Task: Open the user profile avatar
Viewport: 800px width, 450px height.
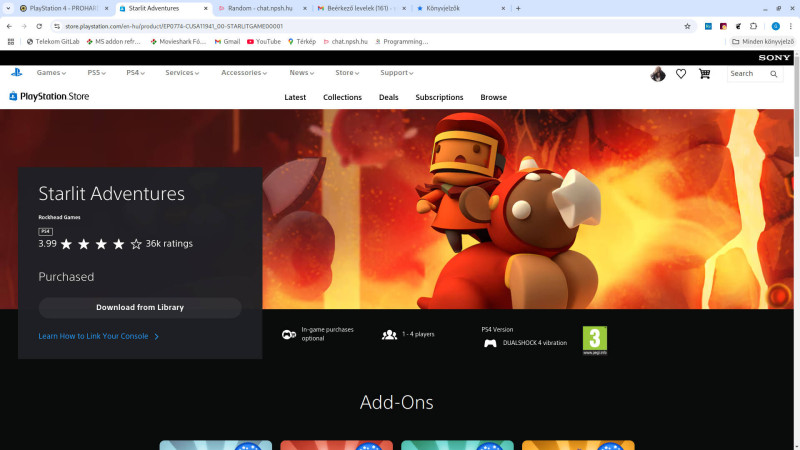Action: point(658,74)
